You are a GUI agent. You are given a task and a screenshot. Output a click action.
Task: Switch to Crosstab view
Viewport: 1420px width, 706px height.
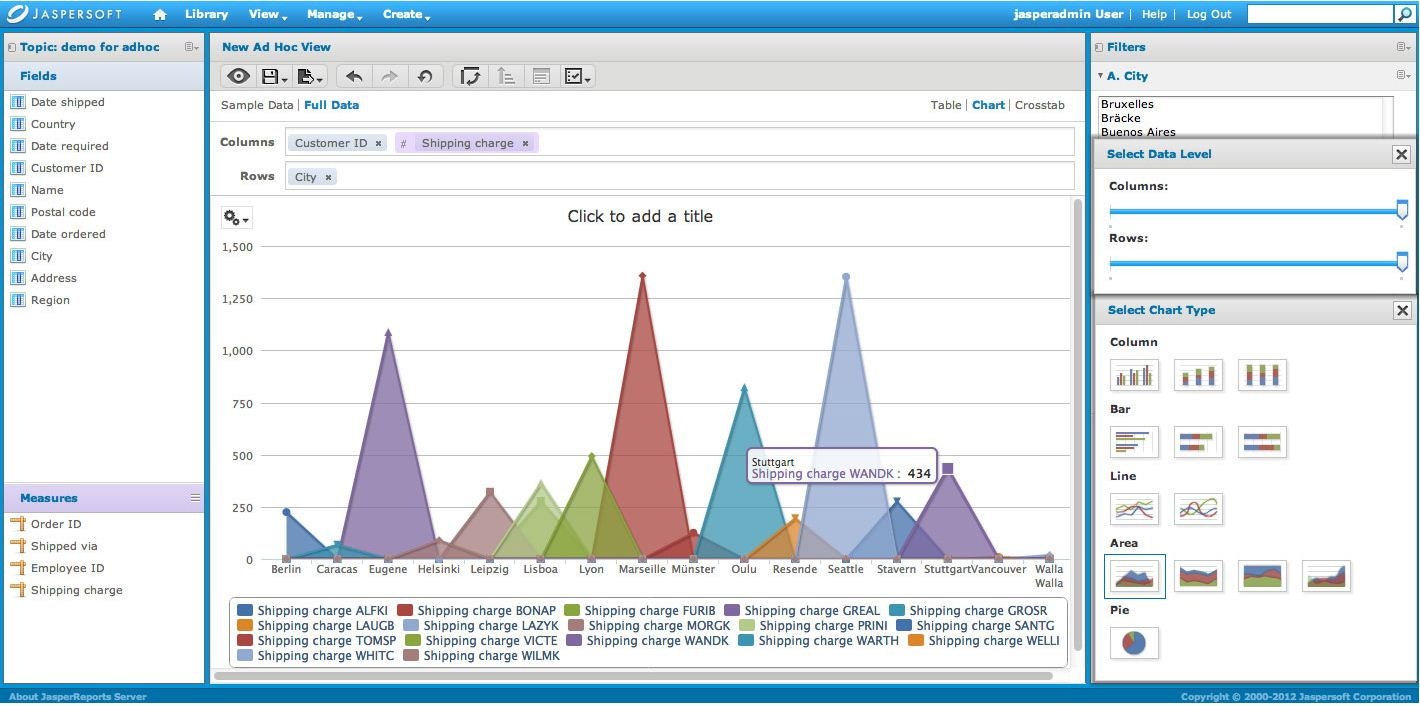tap(1040, 105)
